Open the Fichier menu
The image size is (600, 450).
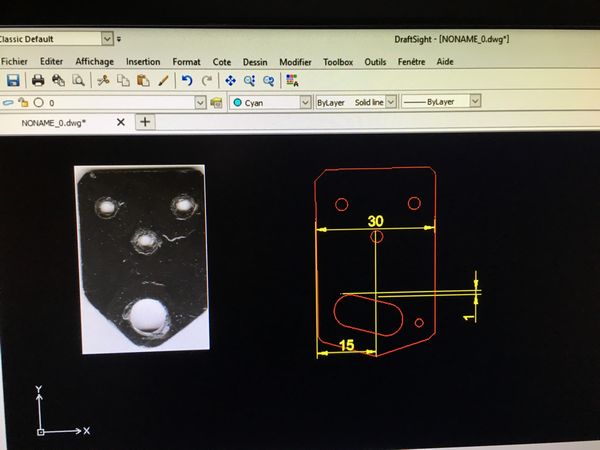pyautogui.click(x=14, y=61)
